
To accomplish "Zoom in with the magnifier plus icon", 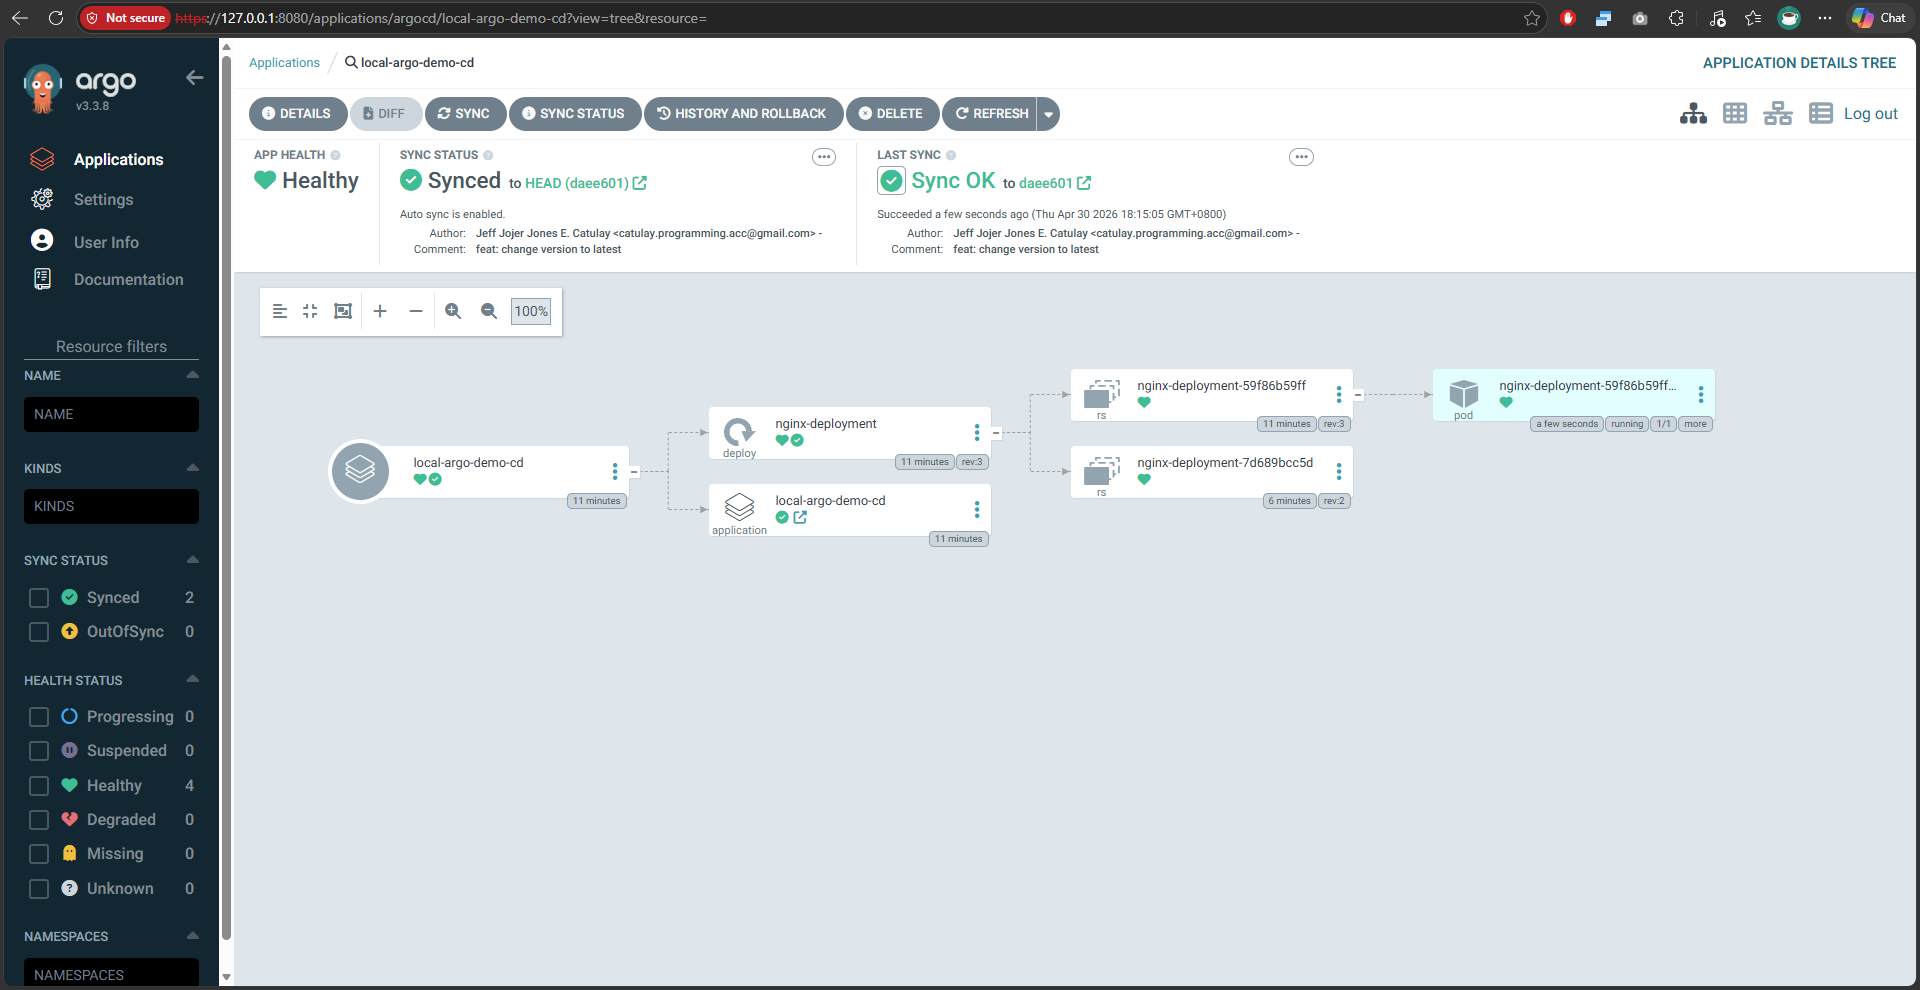I will 453,311.
